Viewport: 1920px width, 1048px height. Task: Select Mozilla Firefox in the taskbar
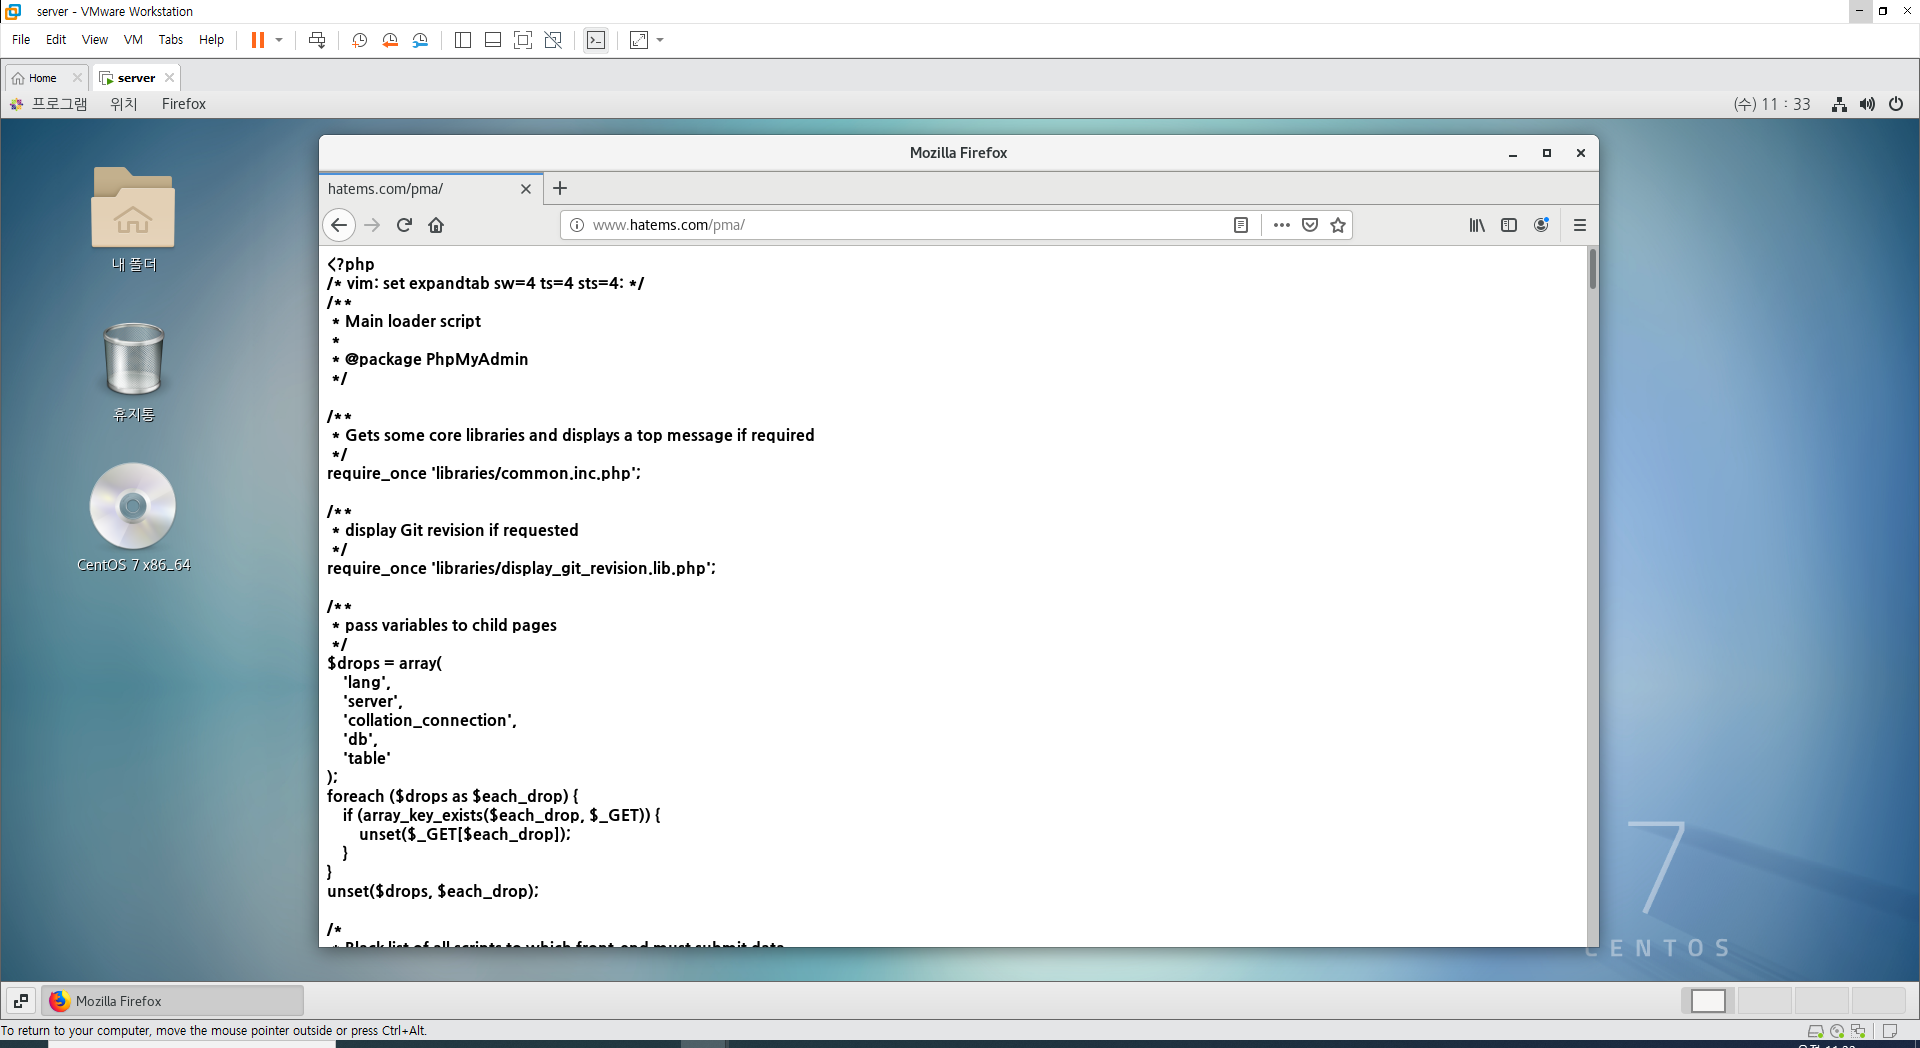(x=172, y=1000)
